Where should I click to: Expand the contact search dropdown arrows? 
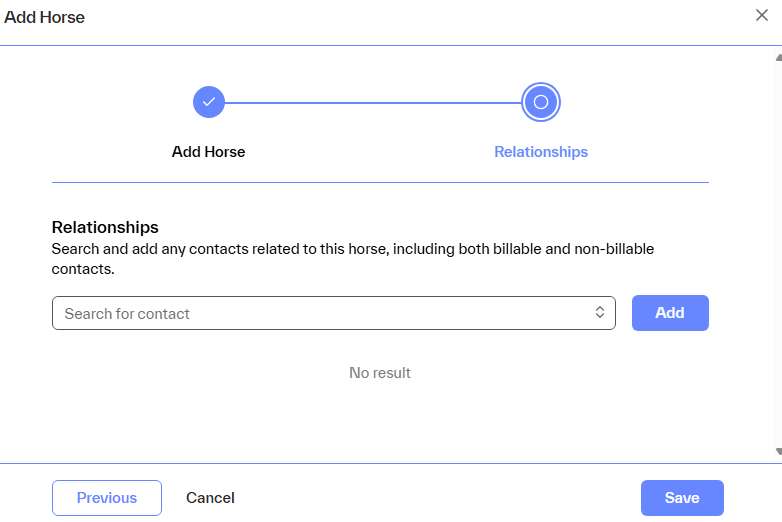click(600, 313)
